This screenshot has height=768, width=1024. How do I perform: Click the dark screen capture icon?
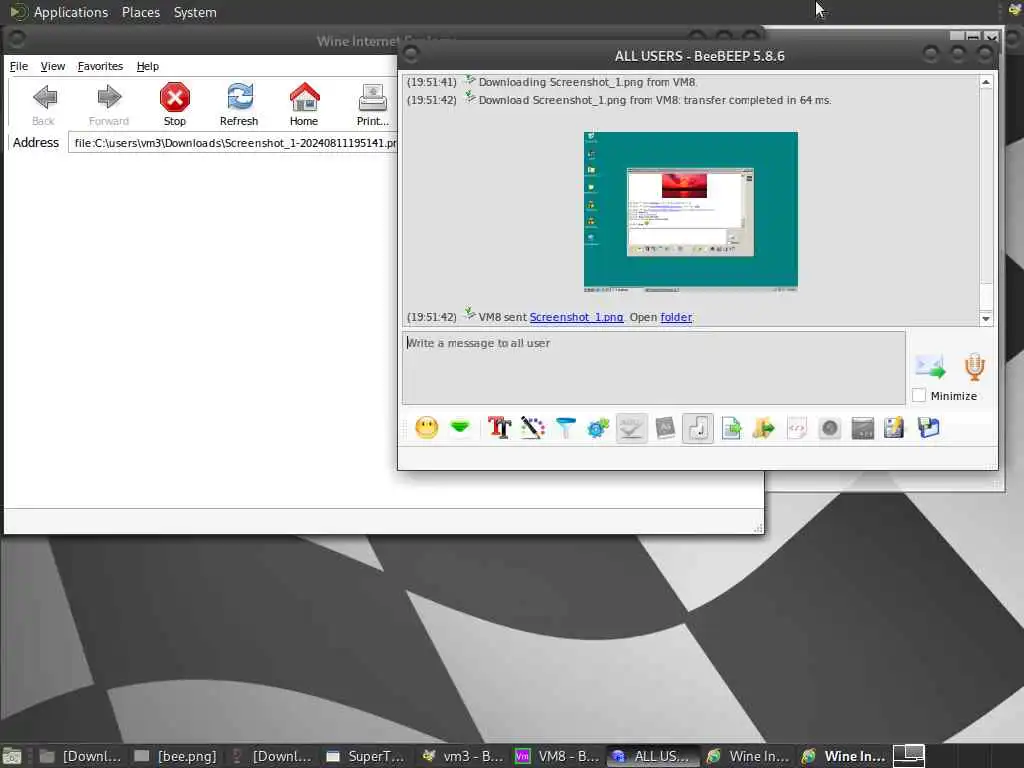pos(863,428)
